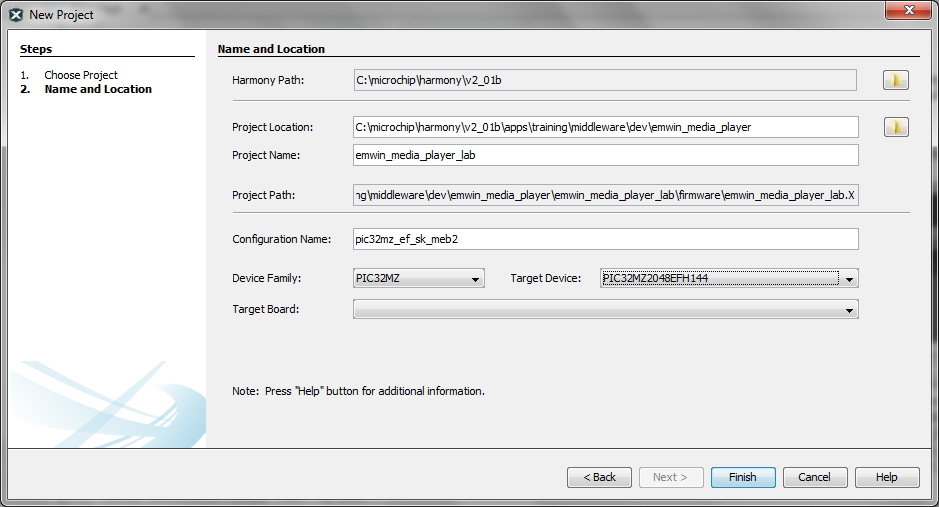
Task: Click the MPLAB X icon in title bar
Action: point(16,15)
